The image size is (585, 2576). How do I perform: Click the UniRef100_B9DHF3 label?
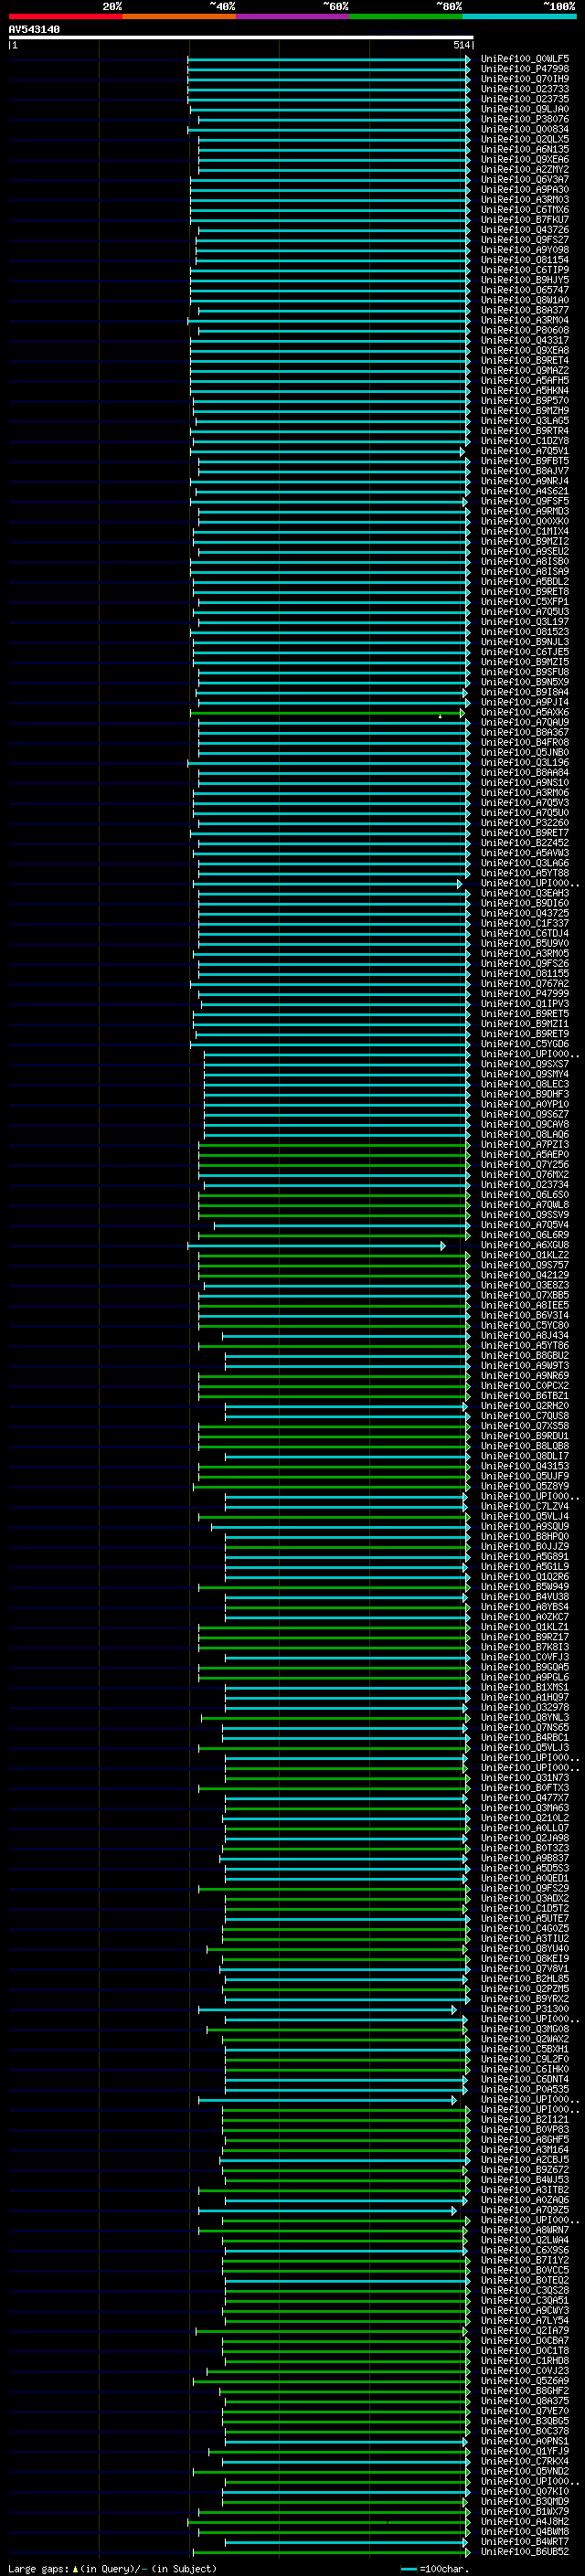[525, 1094]
